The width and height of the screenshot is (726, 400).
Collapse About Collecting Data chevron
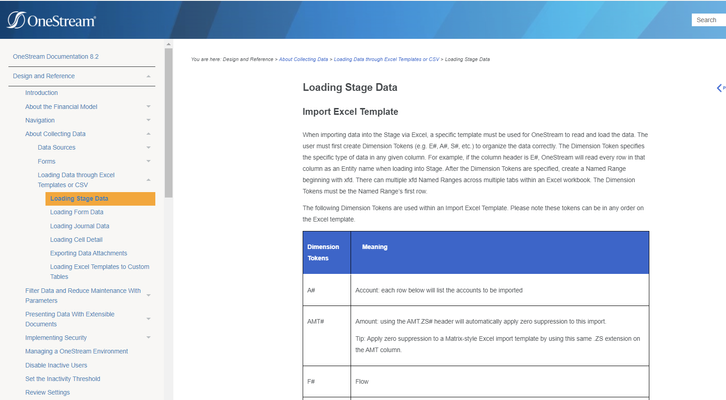148,134
